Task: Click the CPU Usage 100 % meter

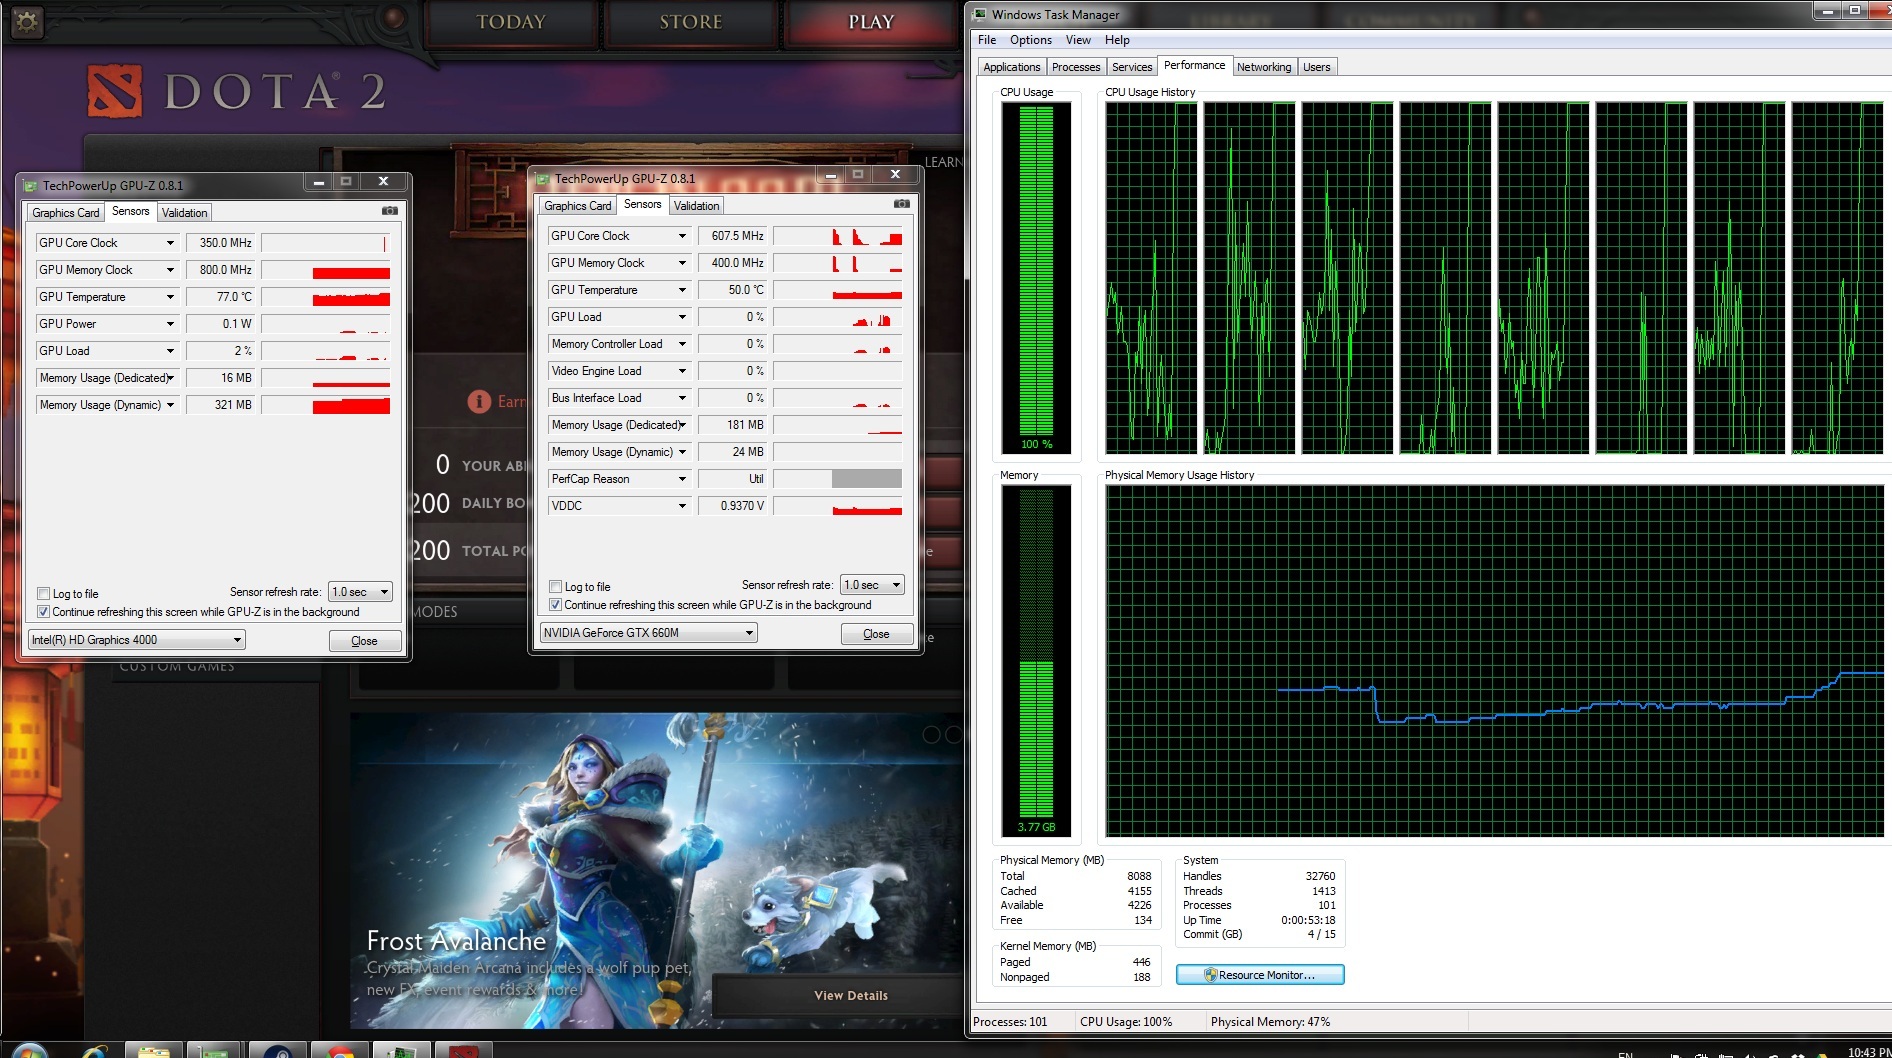Action: (1036, 278)
